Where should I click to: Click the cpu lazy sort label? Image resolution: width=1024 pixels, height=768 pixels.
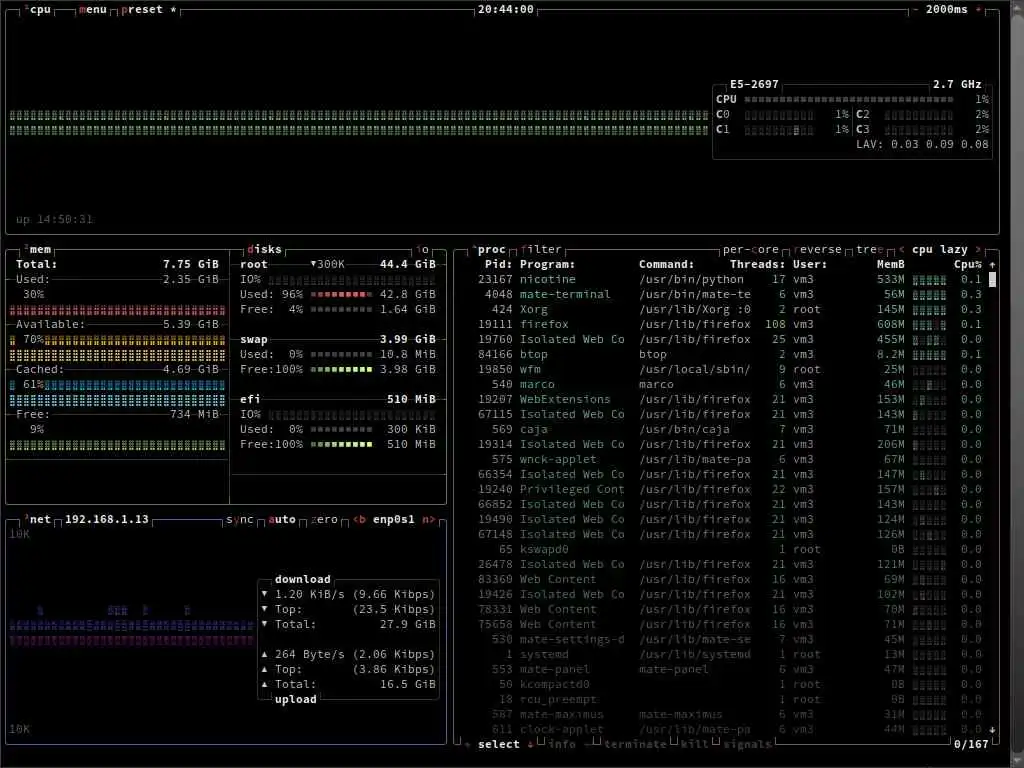coord(940,249)
